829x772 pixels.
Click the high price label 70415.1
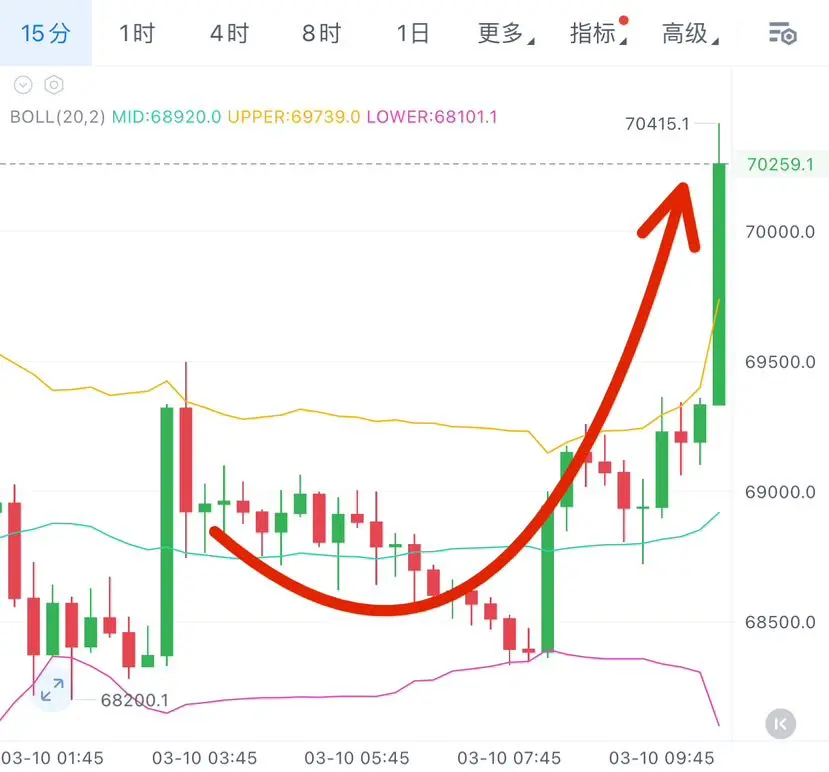657,124
